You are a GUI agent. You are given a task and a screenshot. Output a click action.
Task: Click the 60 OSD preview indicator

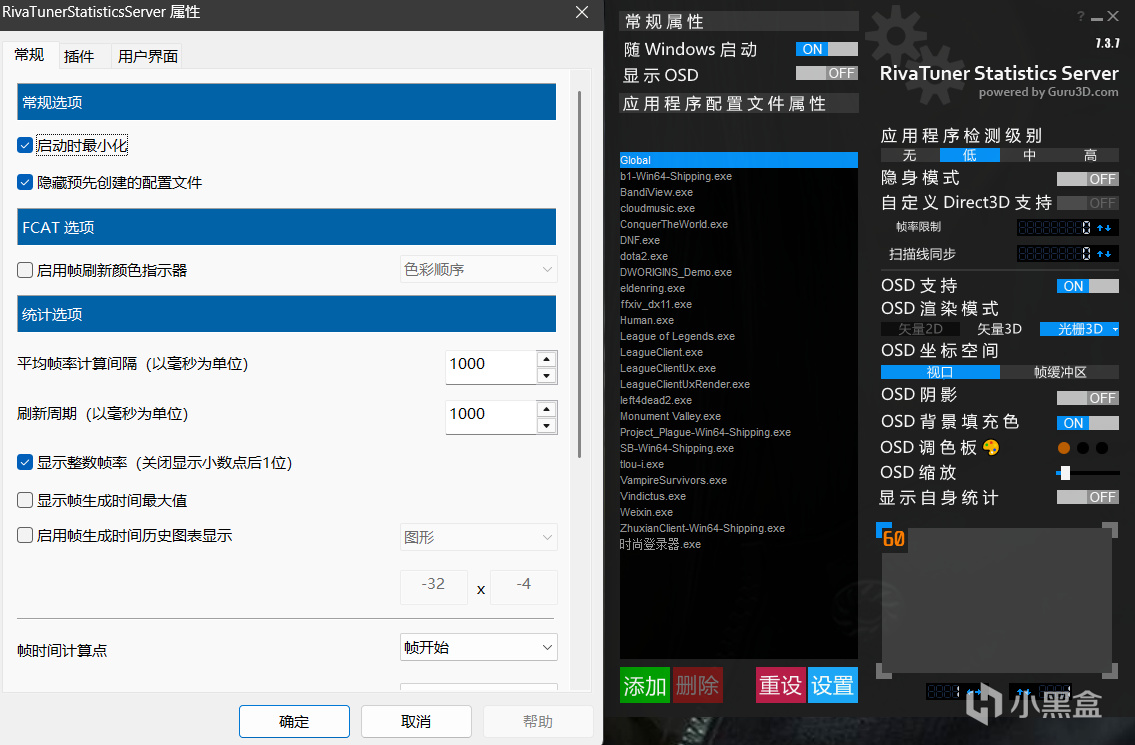coord(893,539)
